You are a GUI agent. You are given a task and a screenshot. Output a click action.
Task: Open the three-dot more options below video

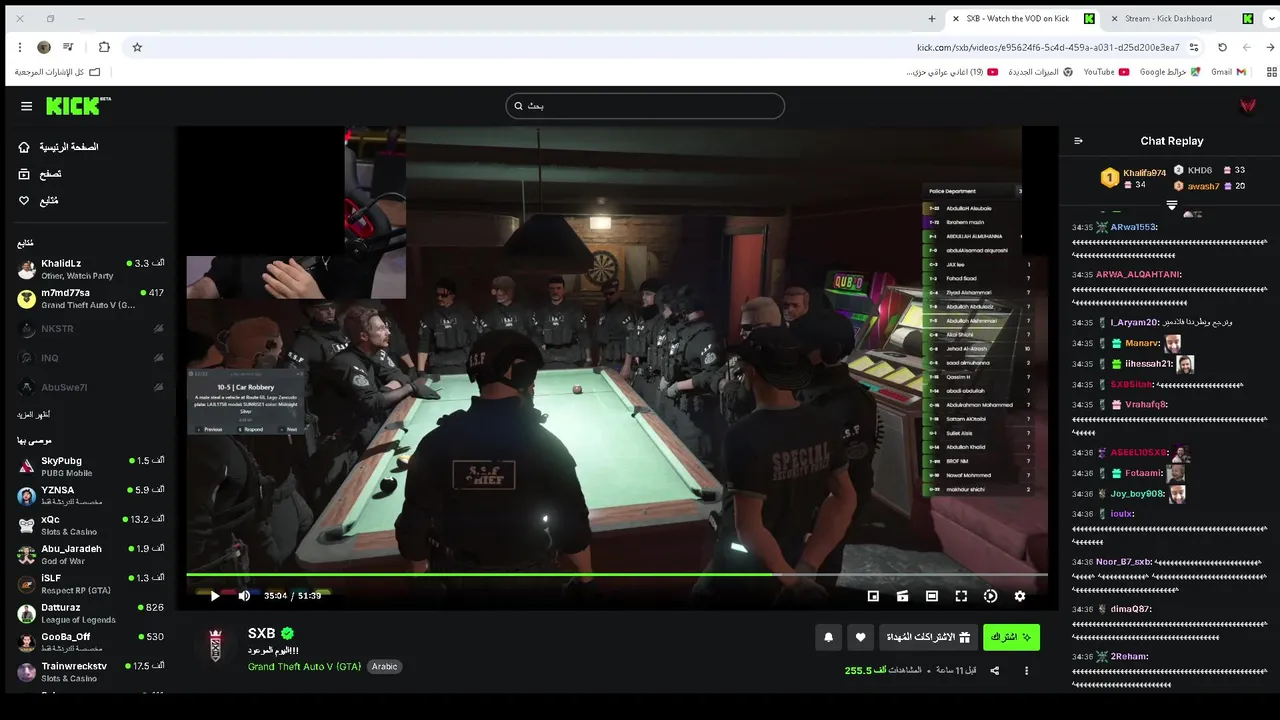[1026, 670]
